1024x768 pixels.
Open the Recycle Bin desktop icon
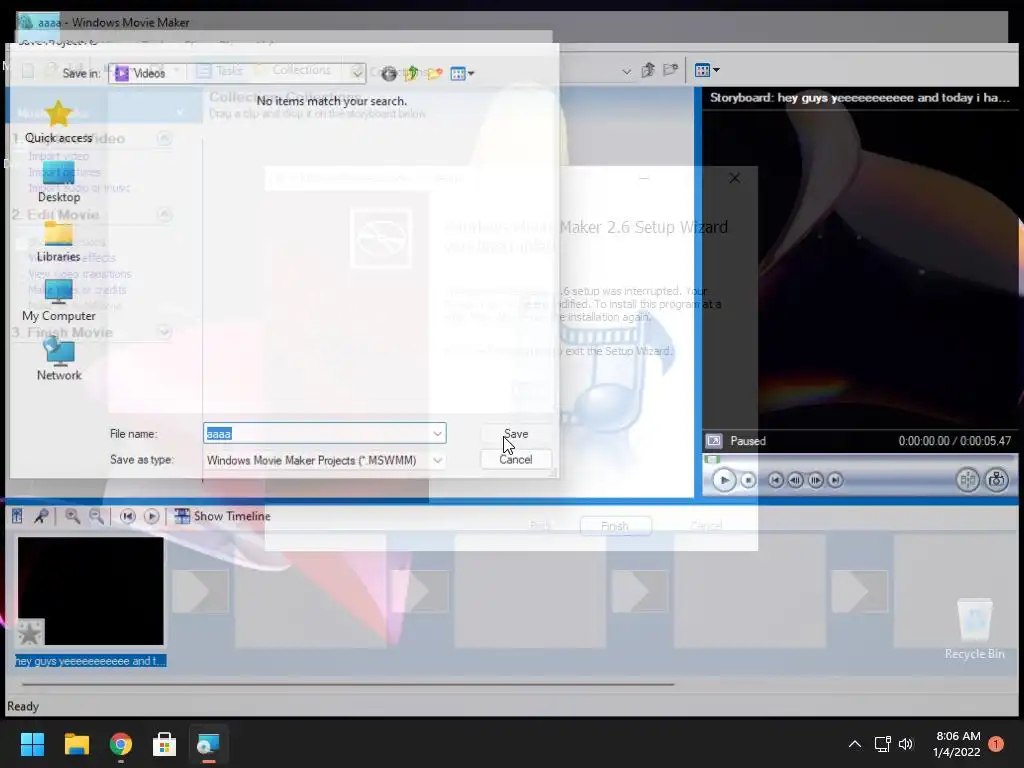pyautogui.click(x=974, y=628)
